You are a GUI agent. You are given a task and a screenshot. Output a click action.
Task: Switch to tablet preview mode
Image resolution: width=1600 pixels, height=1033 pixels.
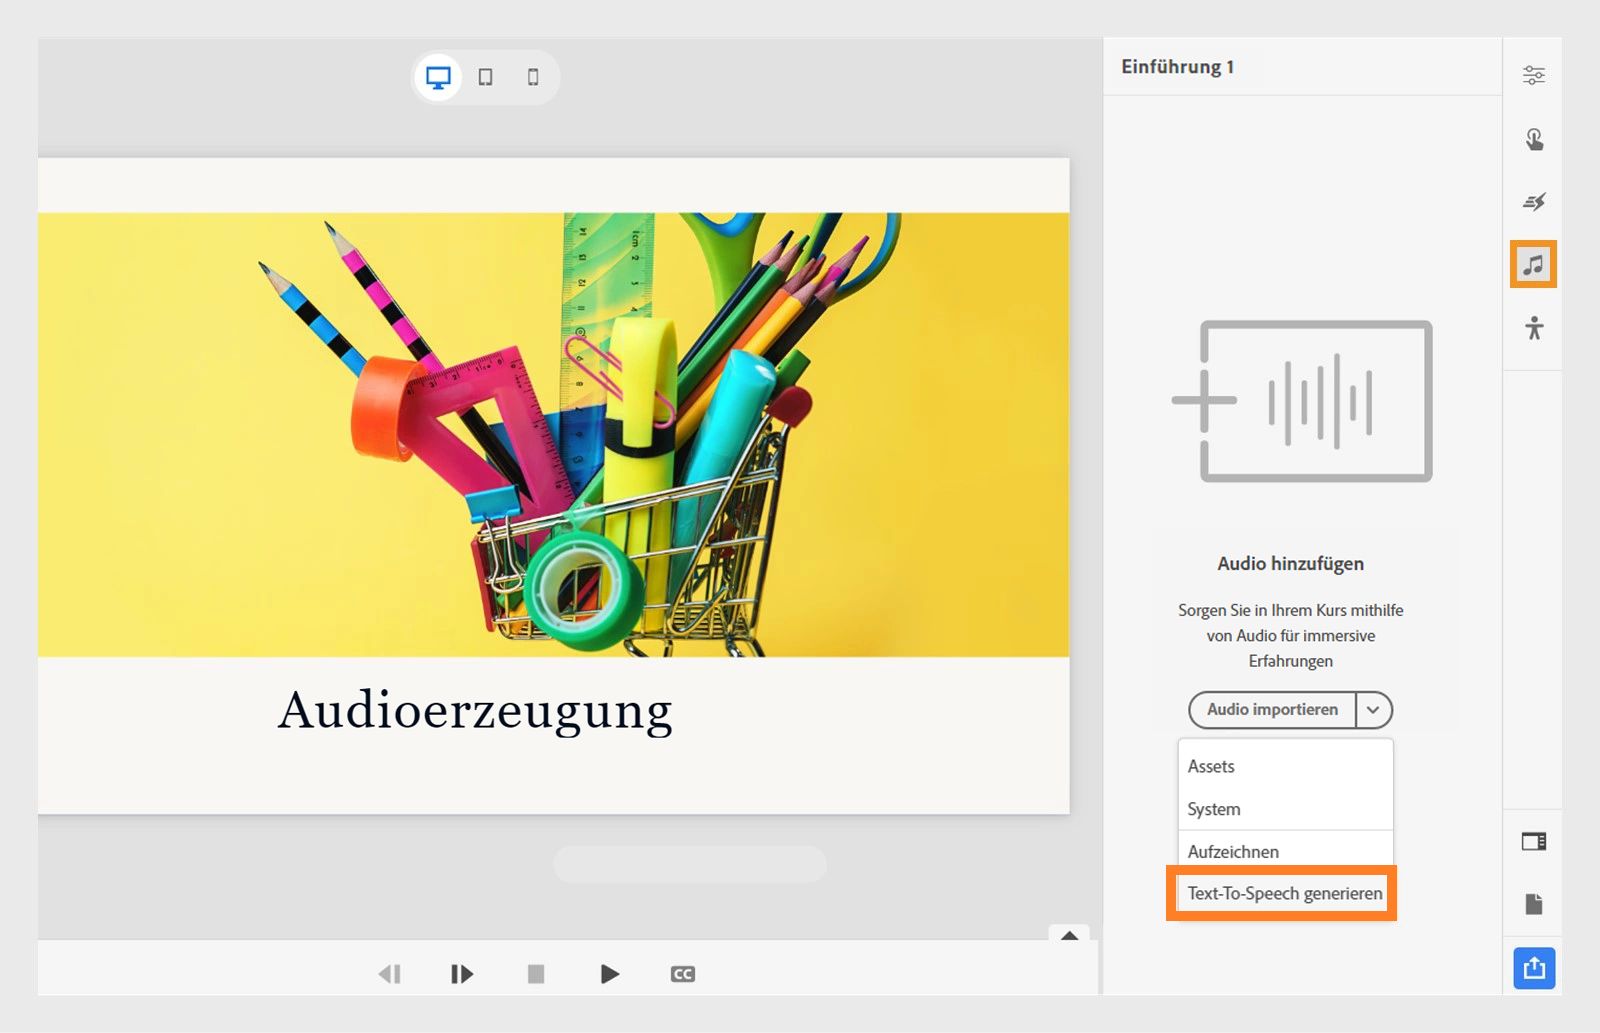[x=487, y=76]
